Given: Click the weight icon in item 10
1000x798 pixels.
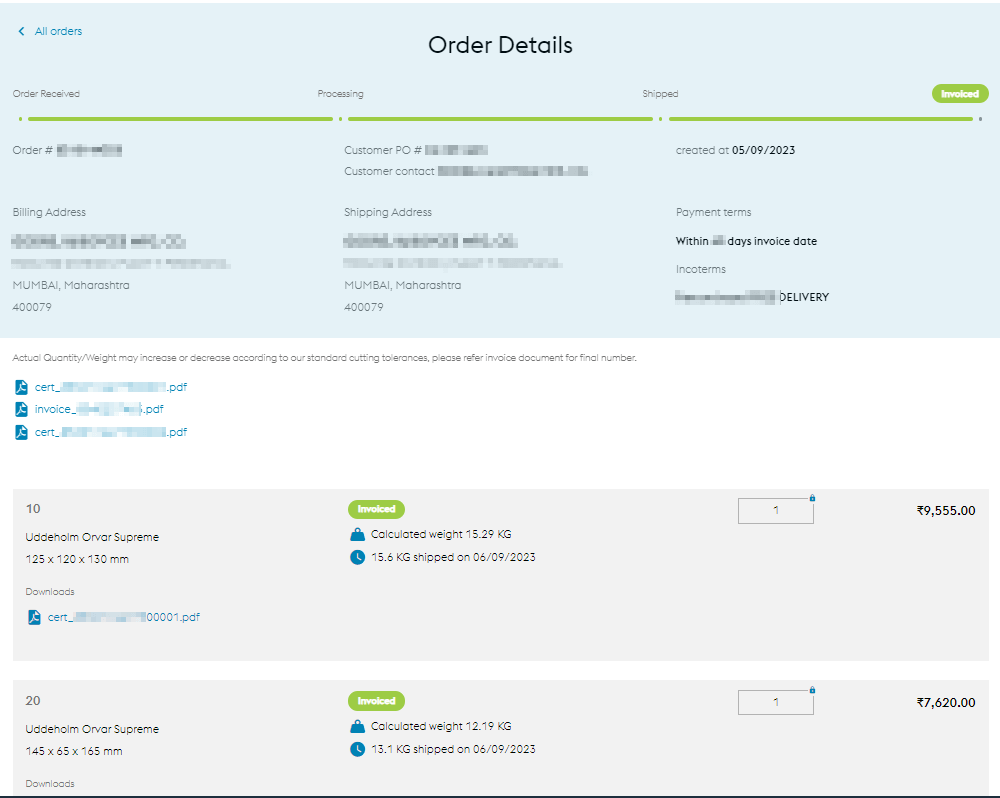Looking at the screenshot, I should [x=358, y=535].
